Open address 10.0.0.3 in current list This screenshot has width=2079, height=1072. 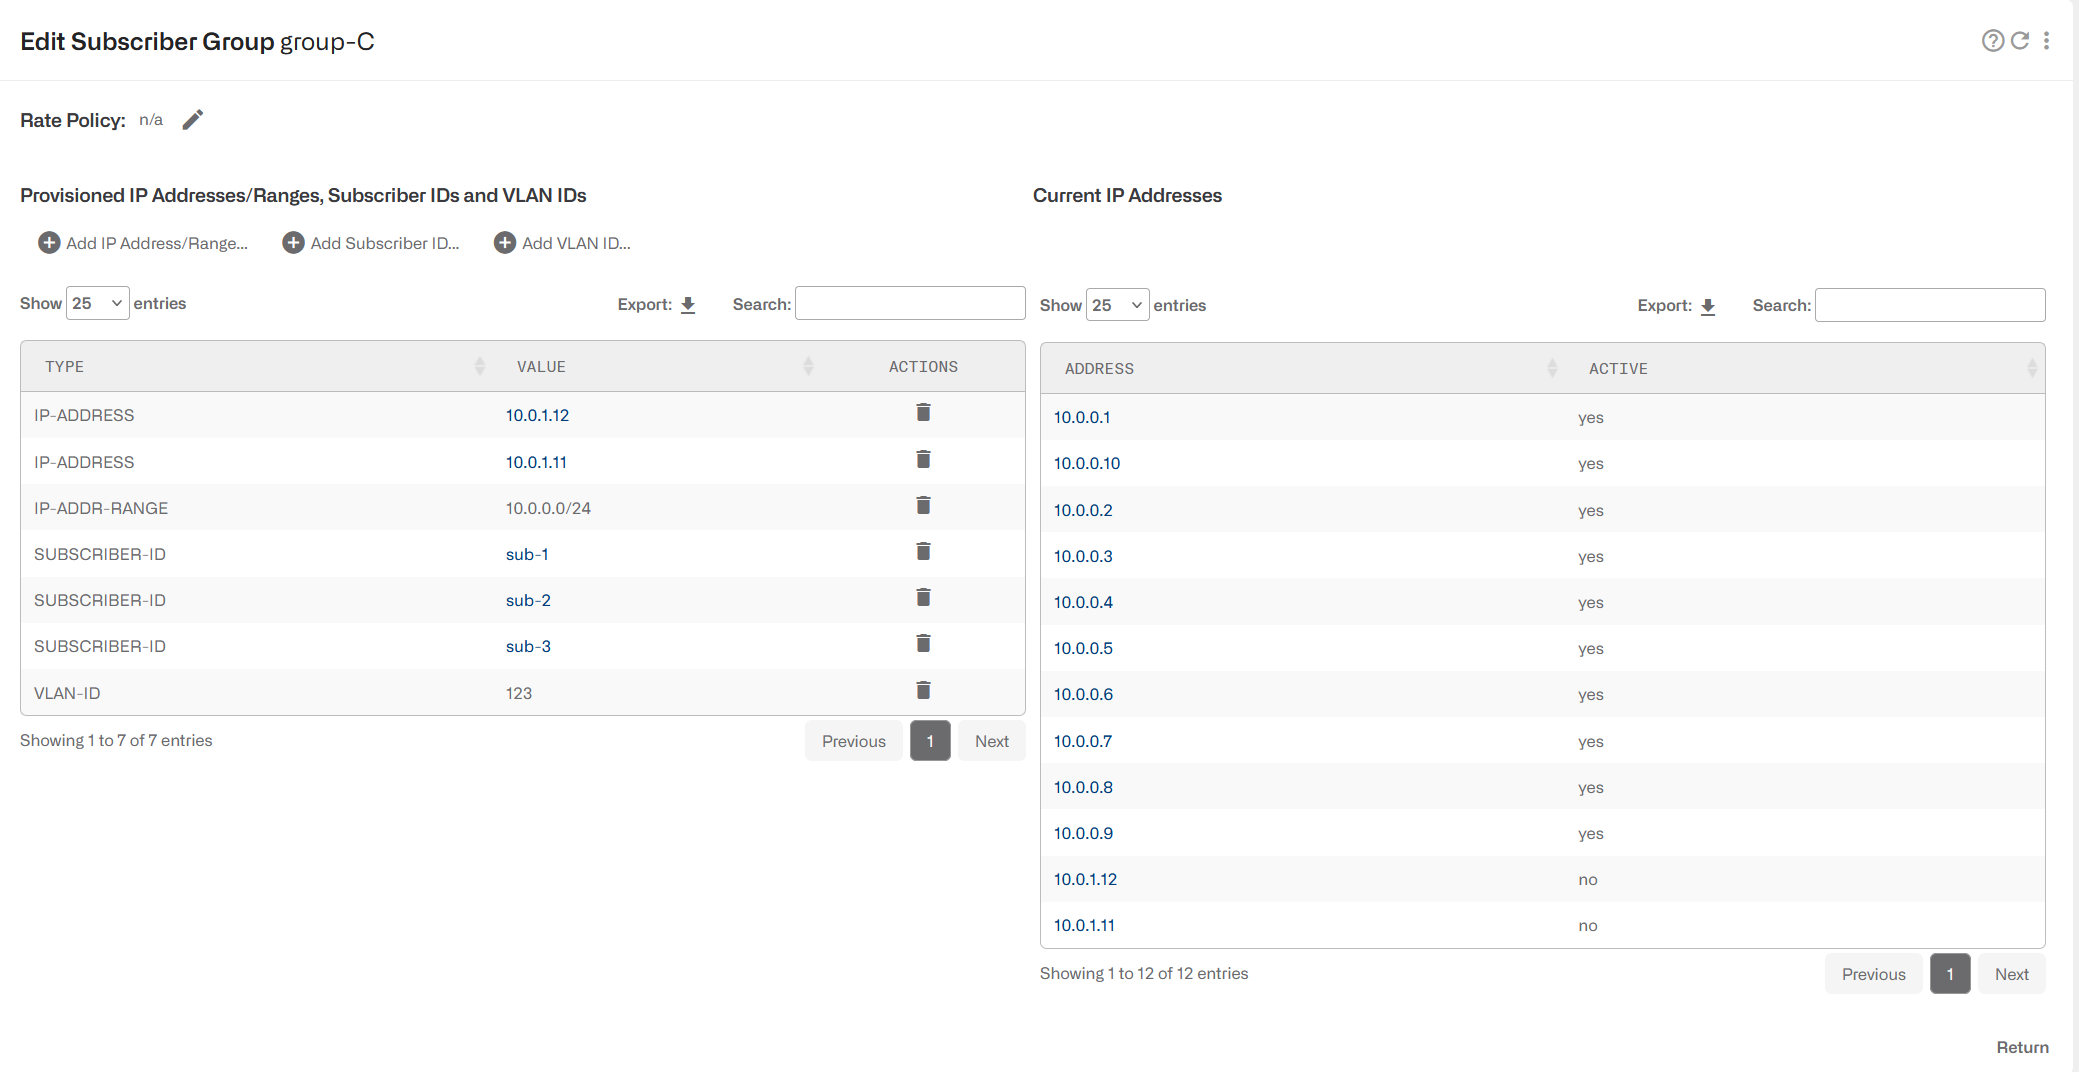(x=1083, y=556)
